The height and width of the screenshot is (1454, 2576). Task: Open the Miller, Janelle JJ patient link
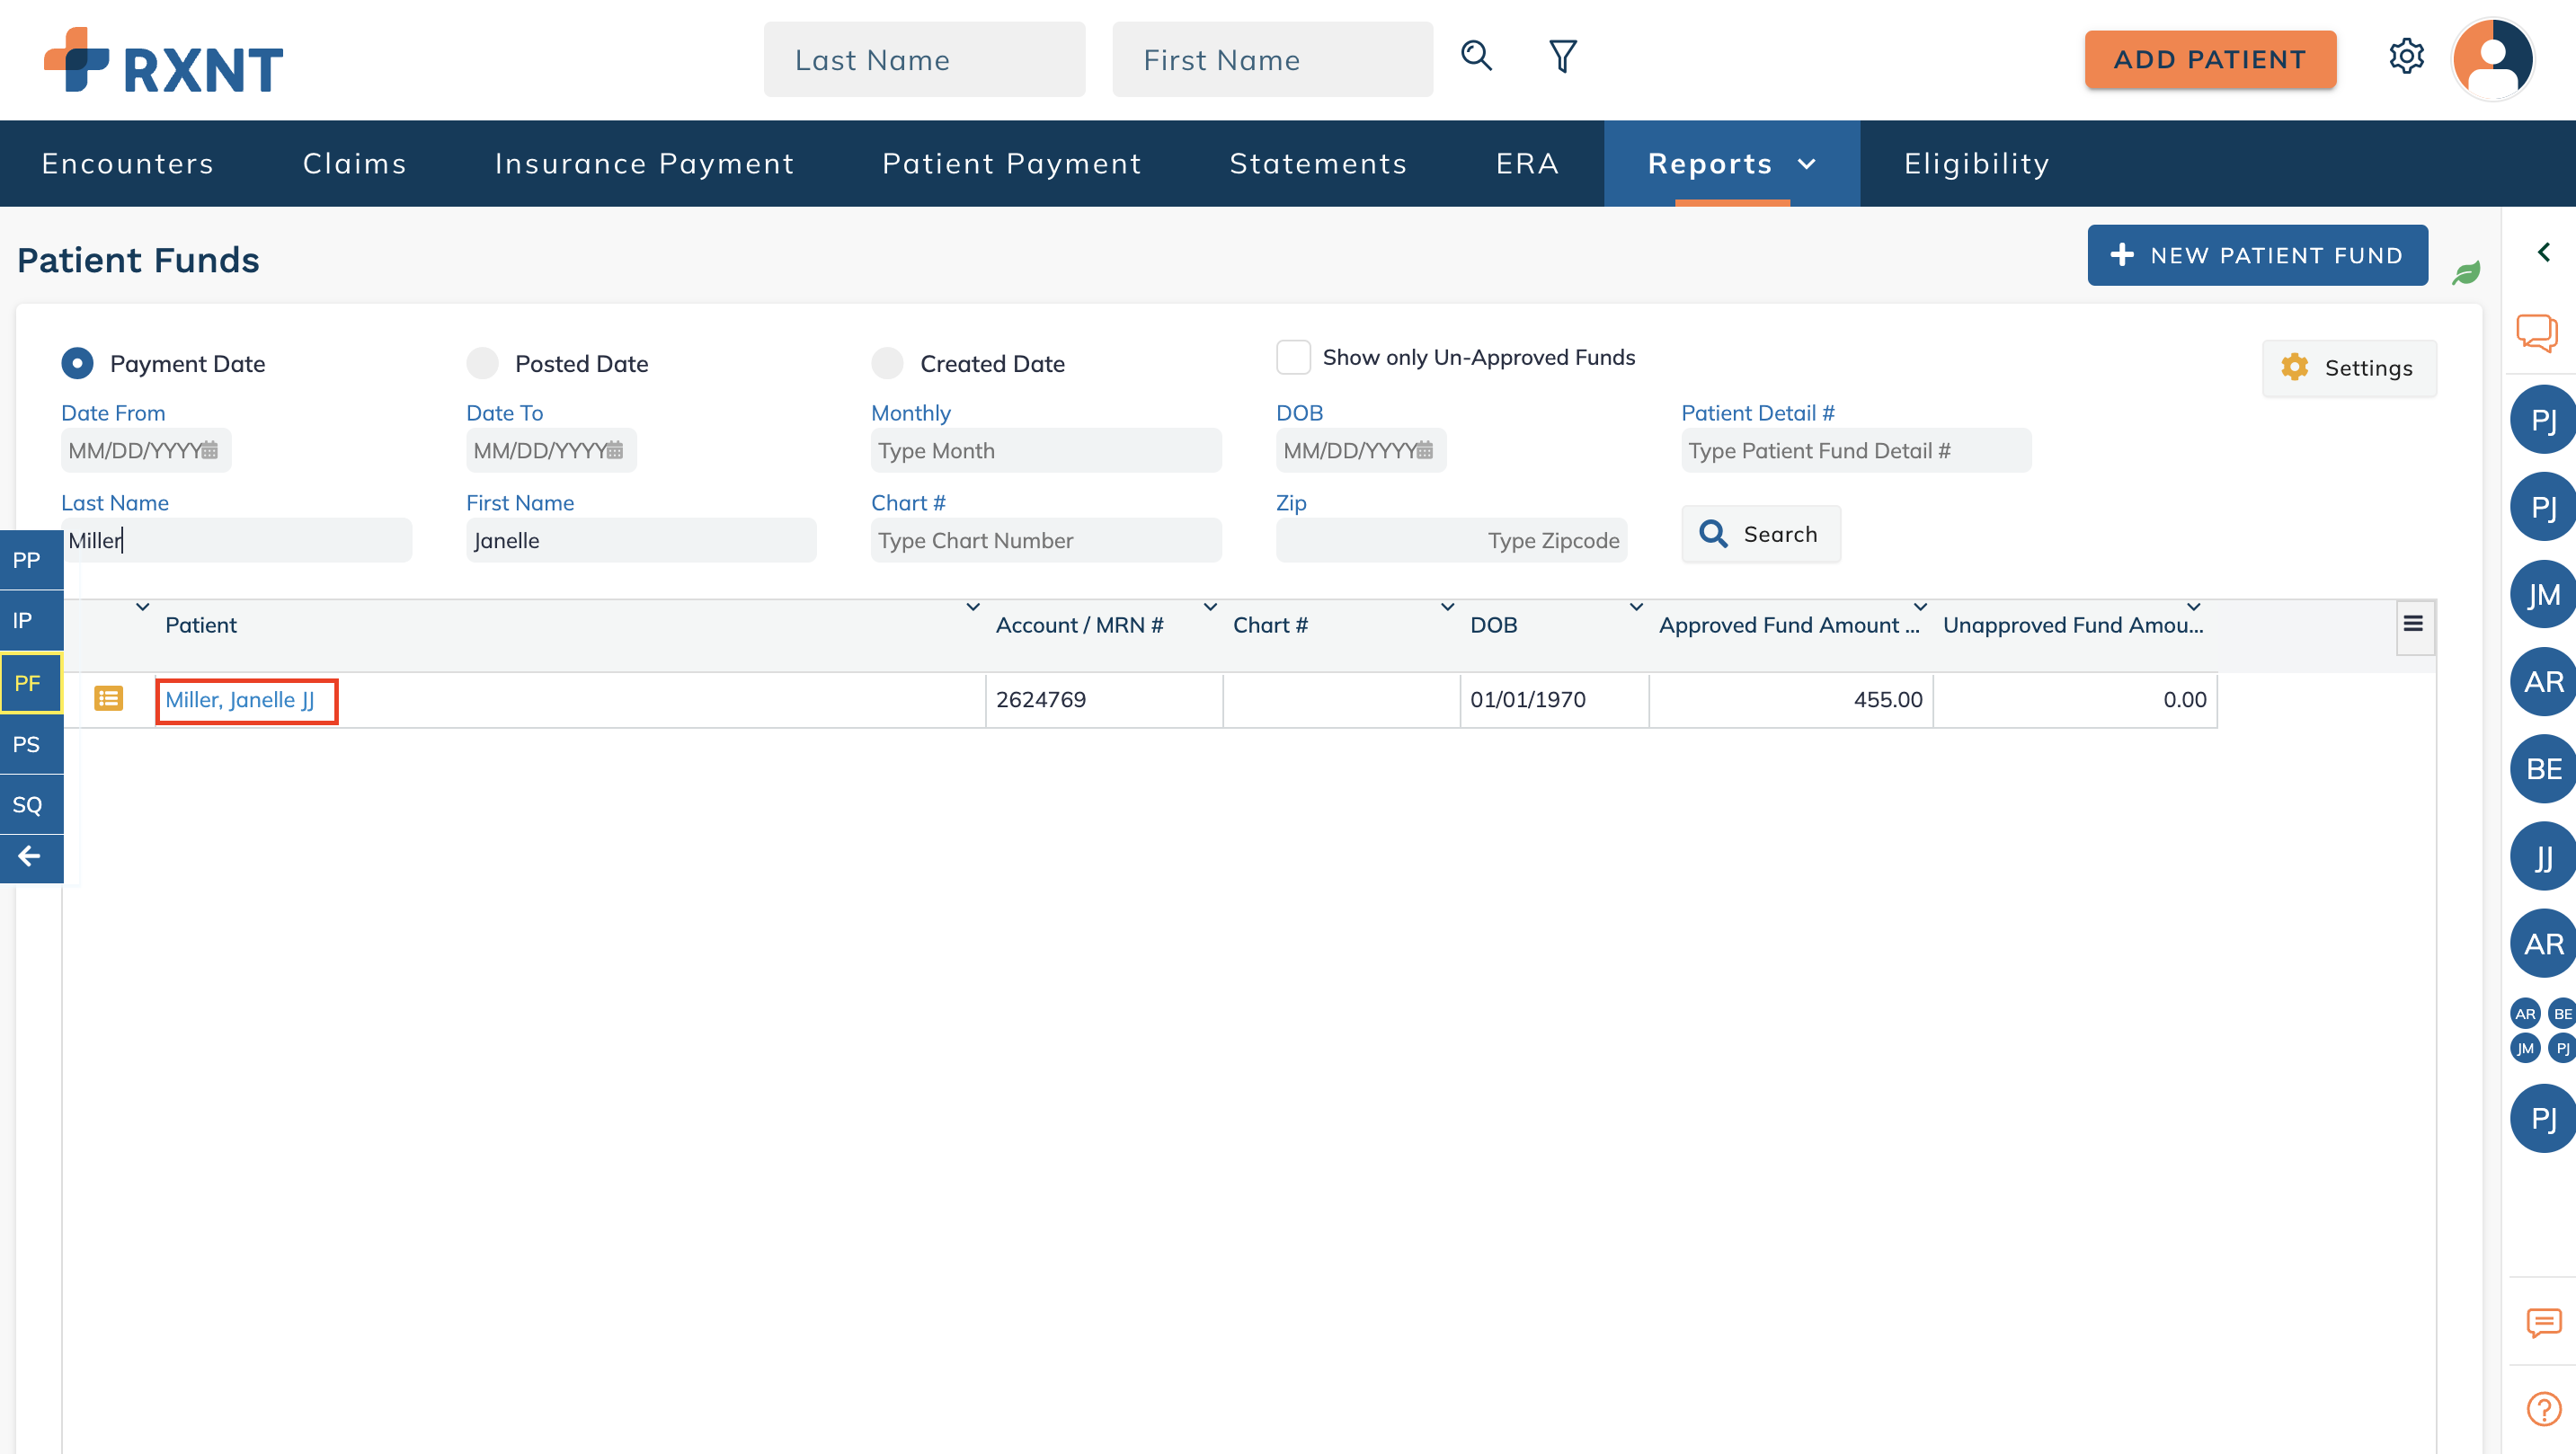(x=240, y=699)
